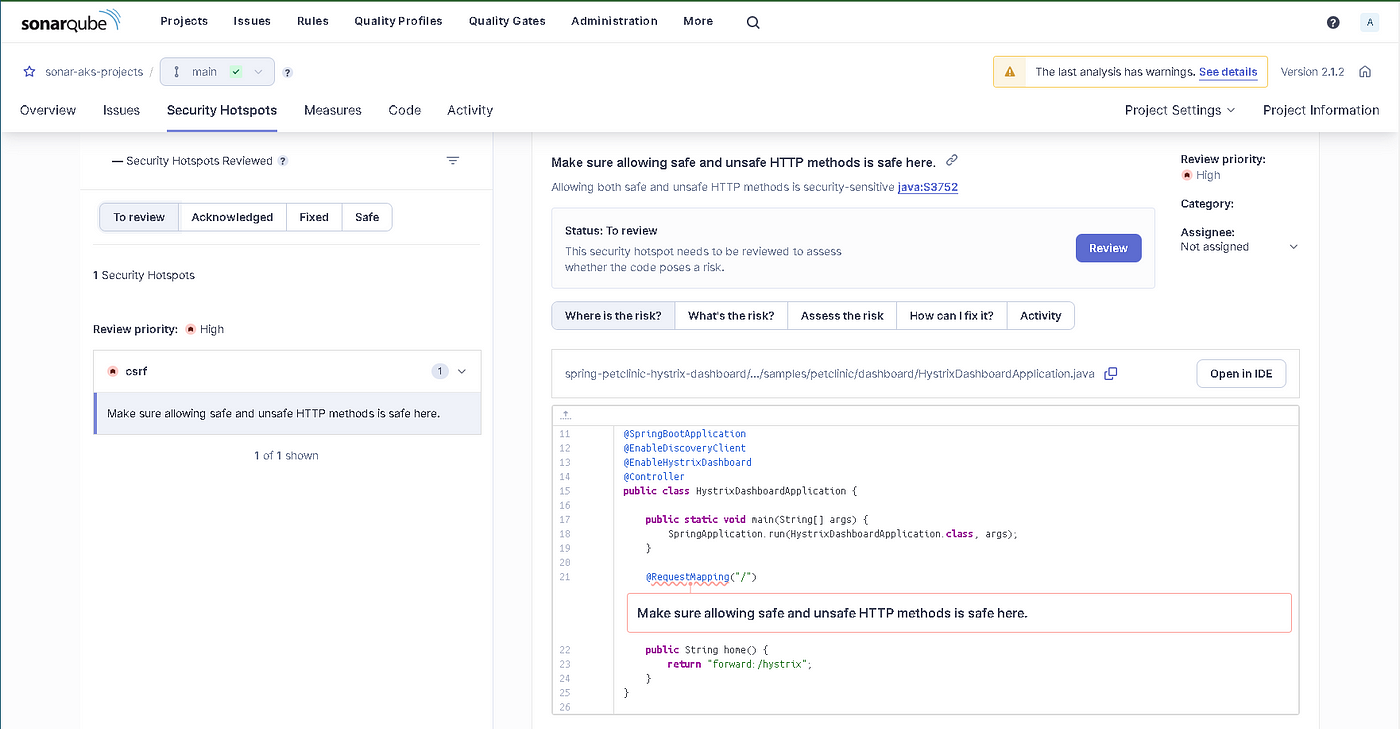Open the See details link
The image size is (1400, 729).
tap(1228, 72)
